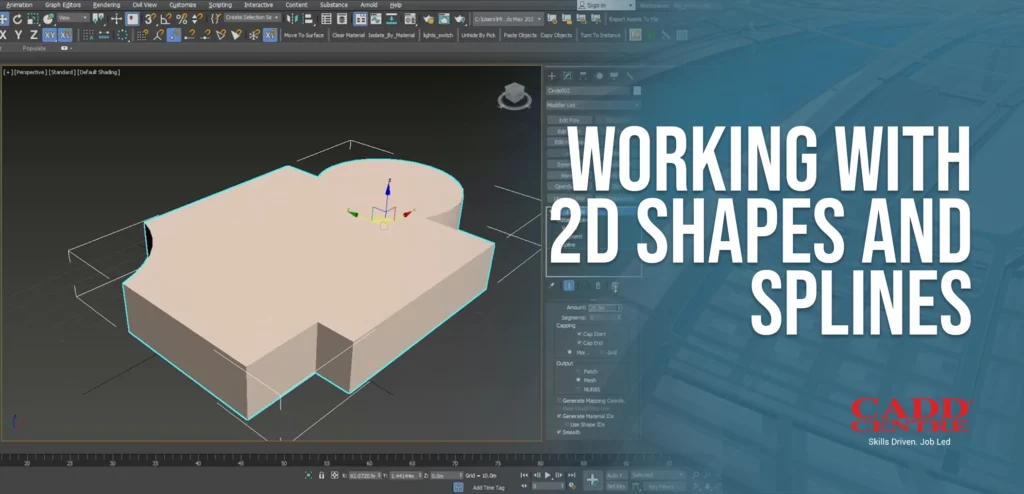This screenshot has height=494, width=1024.
Task: Open the View reference coordinate dropdown
Action: click(73, 19)
